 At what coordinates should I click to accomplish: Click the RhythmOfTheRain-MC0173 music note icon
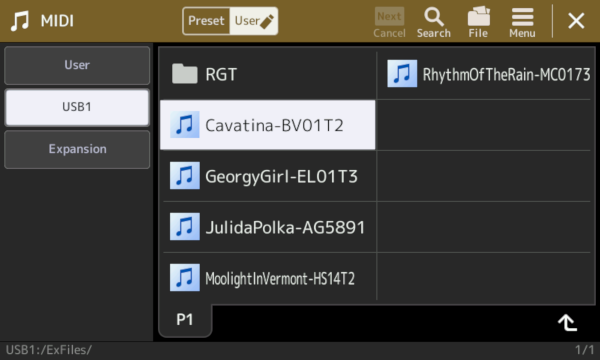click(x=402, y=73)
